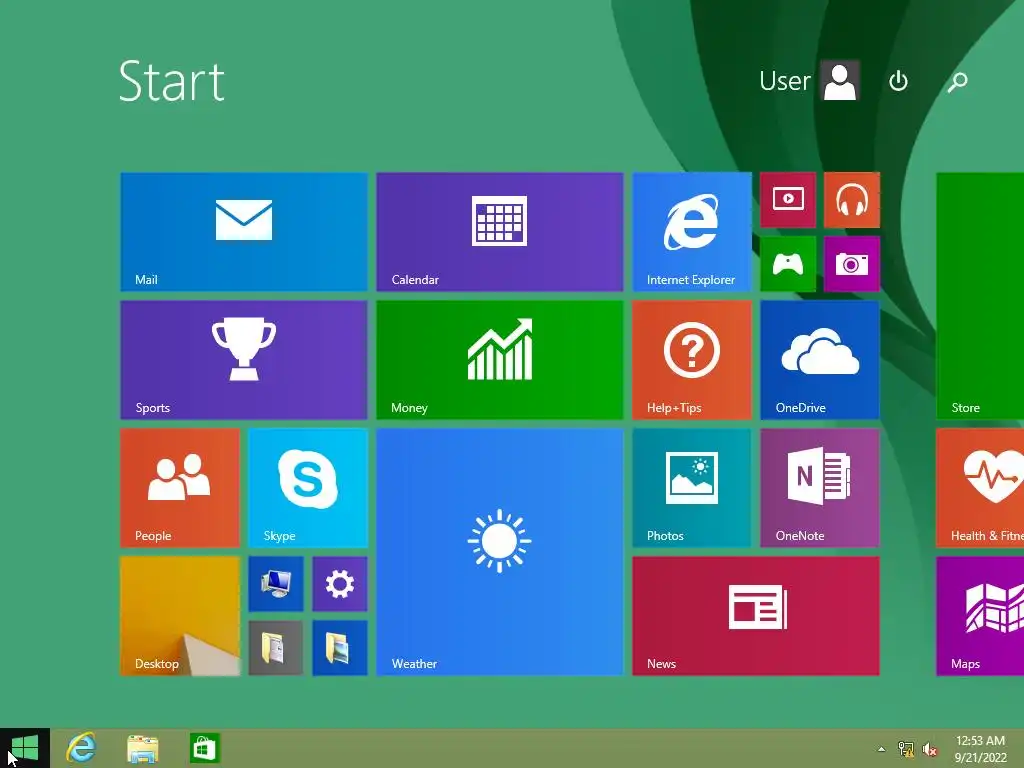This screenshot has width=1024, height=768.
Task: Open Windows Store from the taskbar
Action: tap(204, 748)
